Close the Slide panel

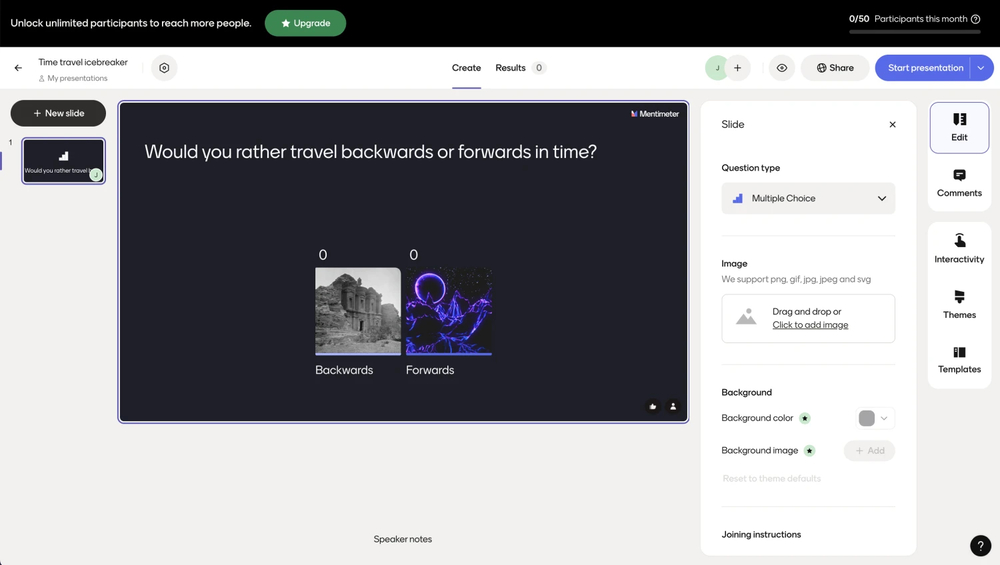click(892, 125)
